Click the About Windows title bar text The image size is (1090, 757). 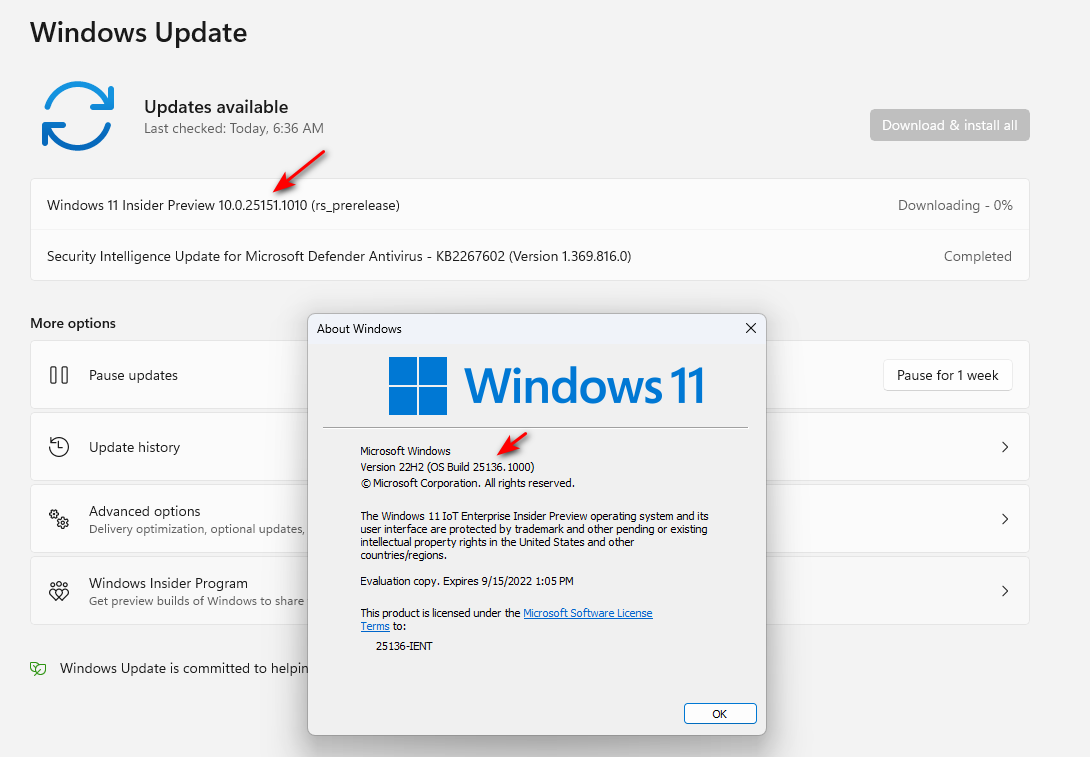tap(359, 329)
